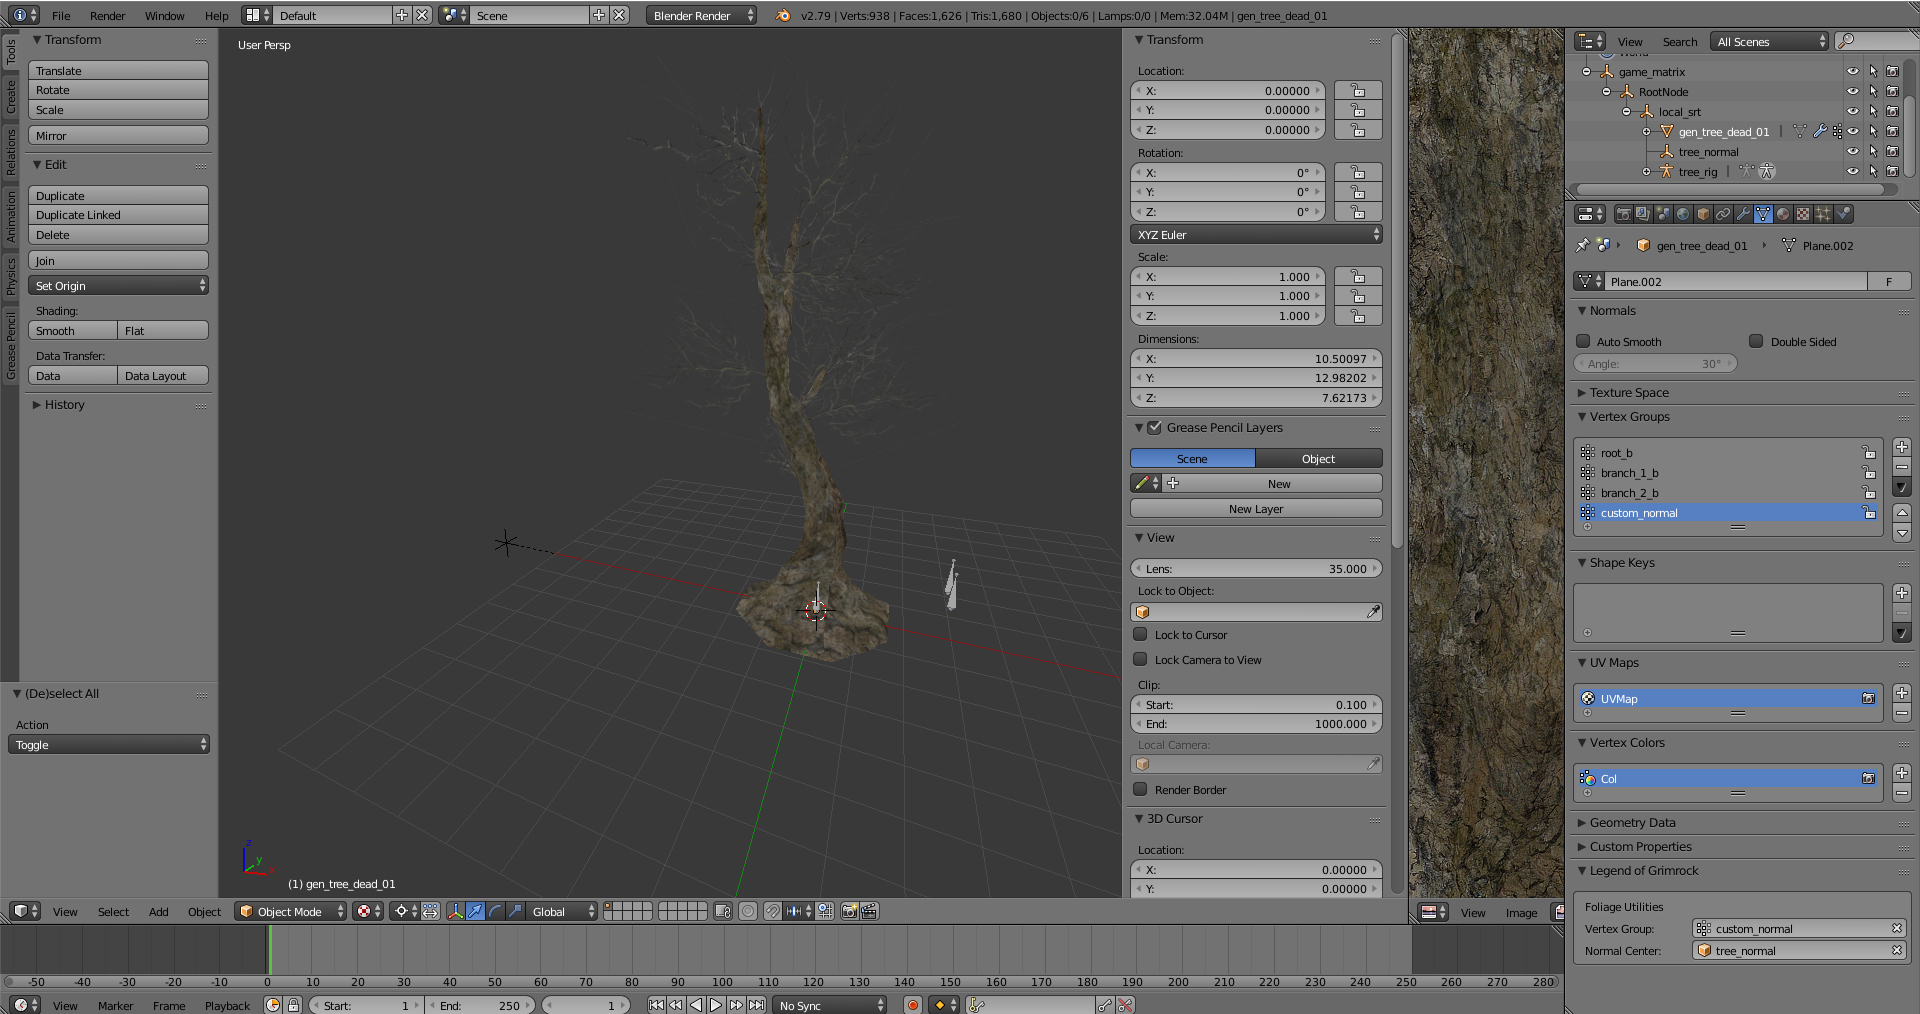Viewport: 1920px width, 1014px height.
Task: Add a new vertex group with plus
Action: point(1902,447)
